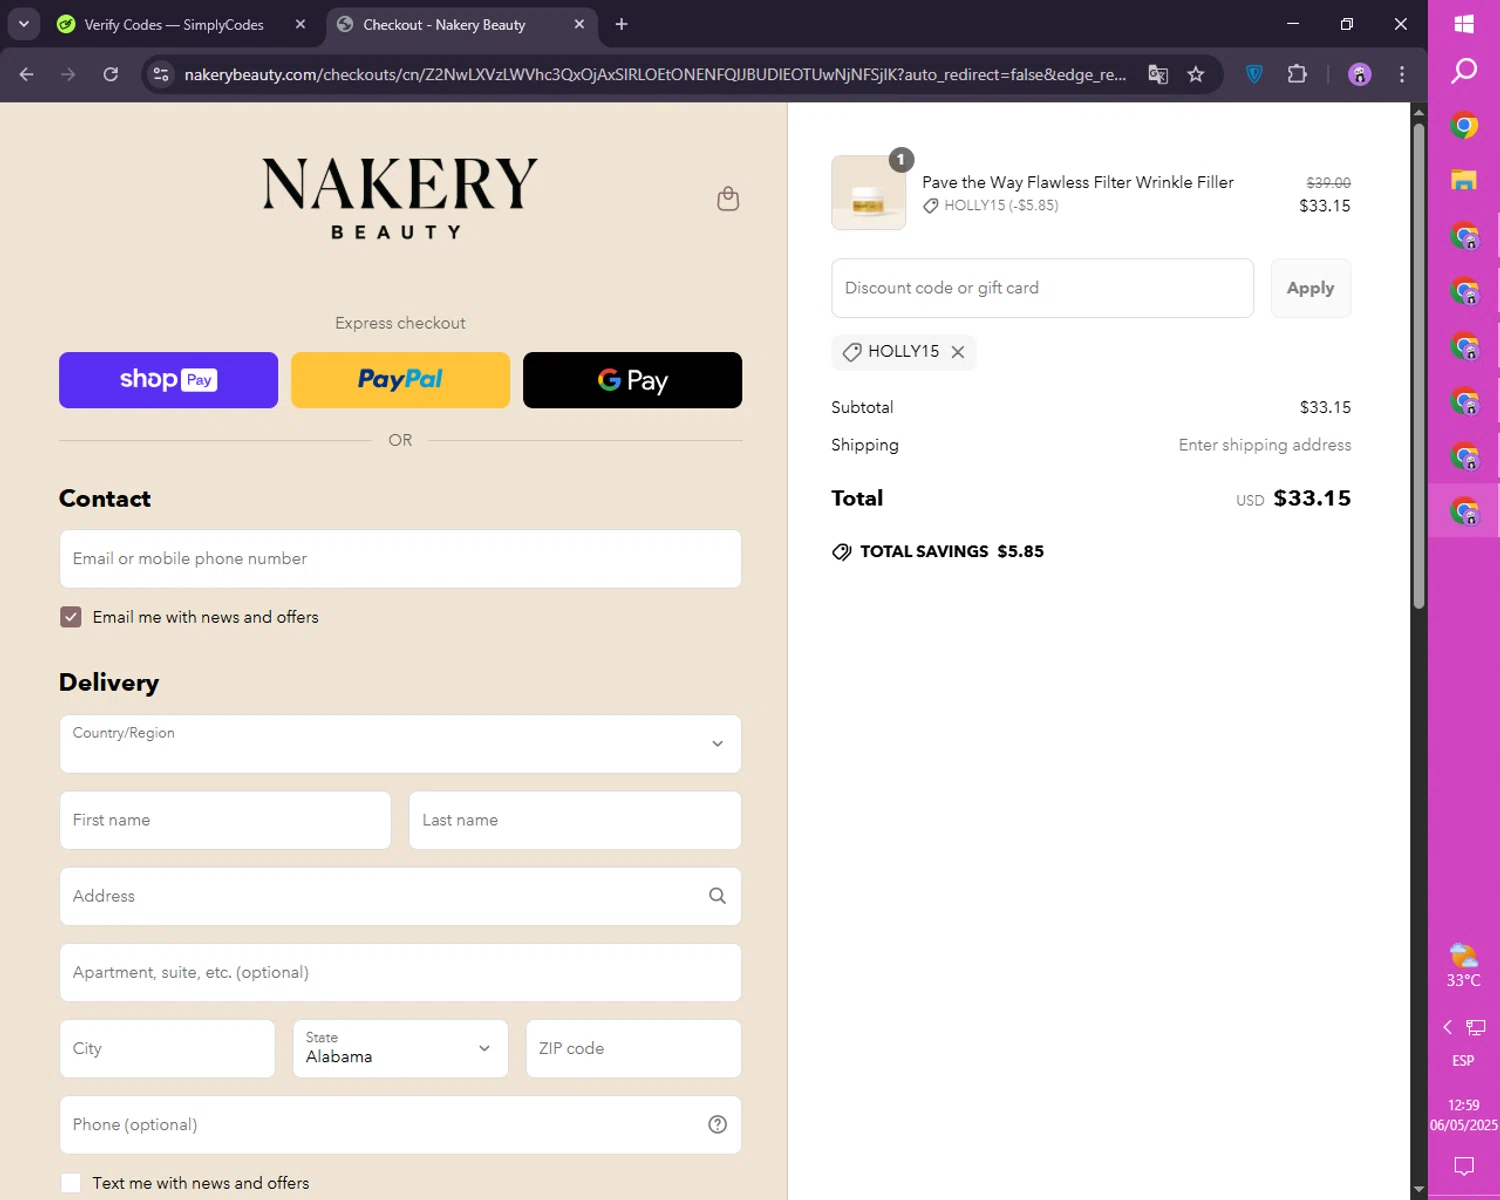
Task: Close the Verify Codes SimplyCodes tab
Action: pyautogui.click(x=300, y=24)
